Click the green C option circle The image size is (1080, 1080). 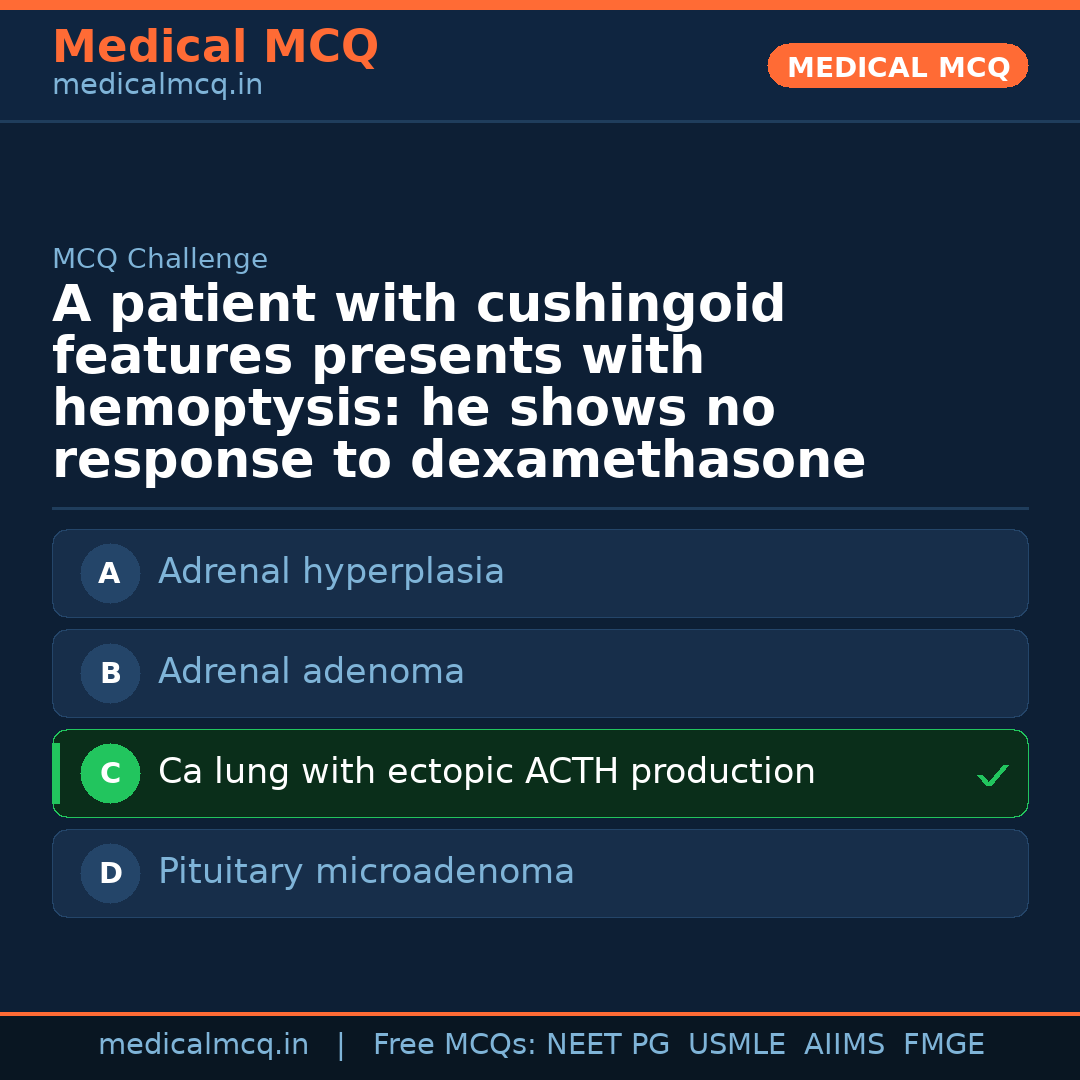110,773
